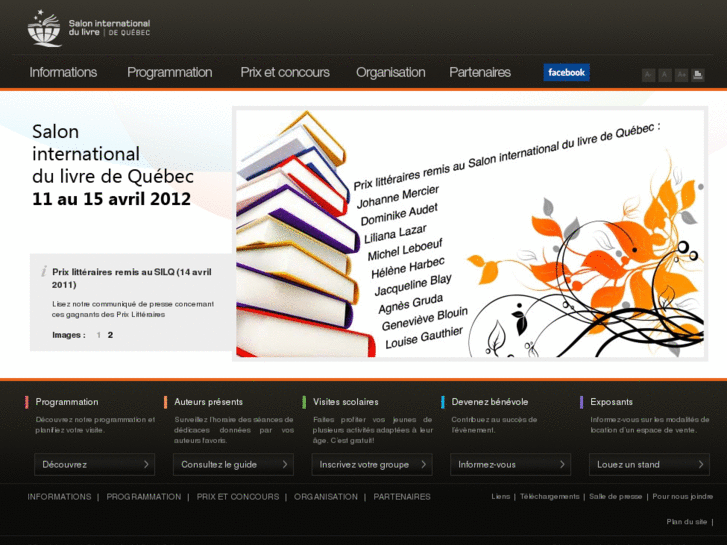Open the Pour nous joindre link
This screenshot has height=545, width=727.
tap(682, 496)
